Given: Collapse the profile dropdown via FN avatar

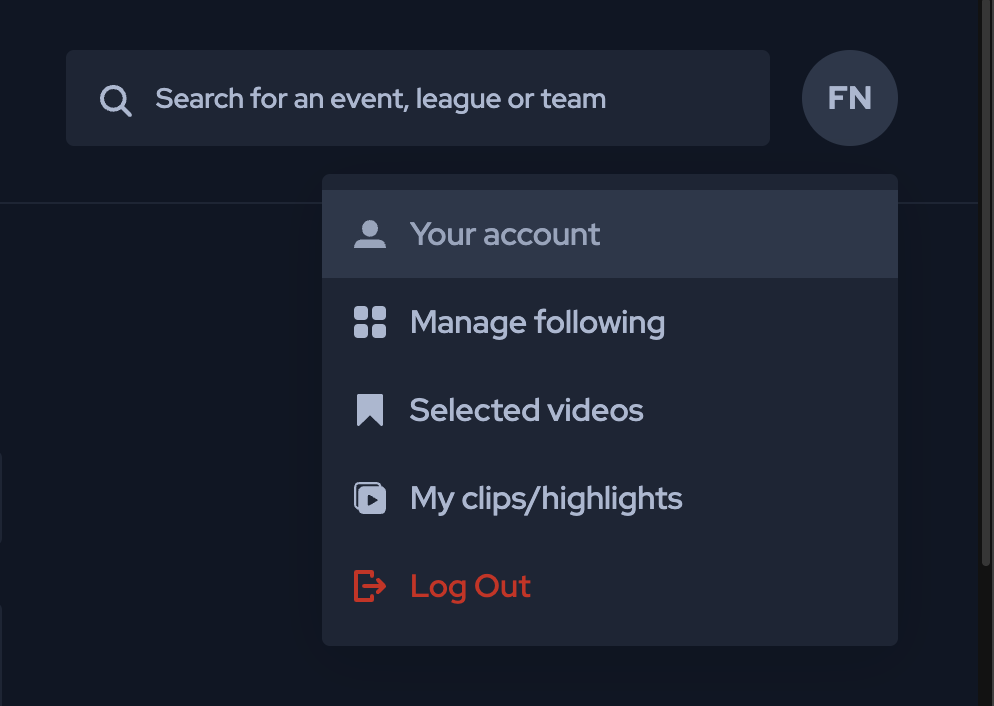Looking at the screenshot, I should click(849, 98).
